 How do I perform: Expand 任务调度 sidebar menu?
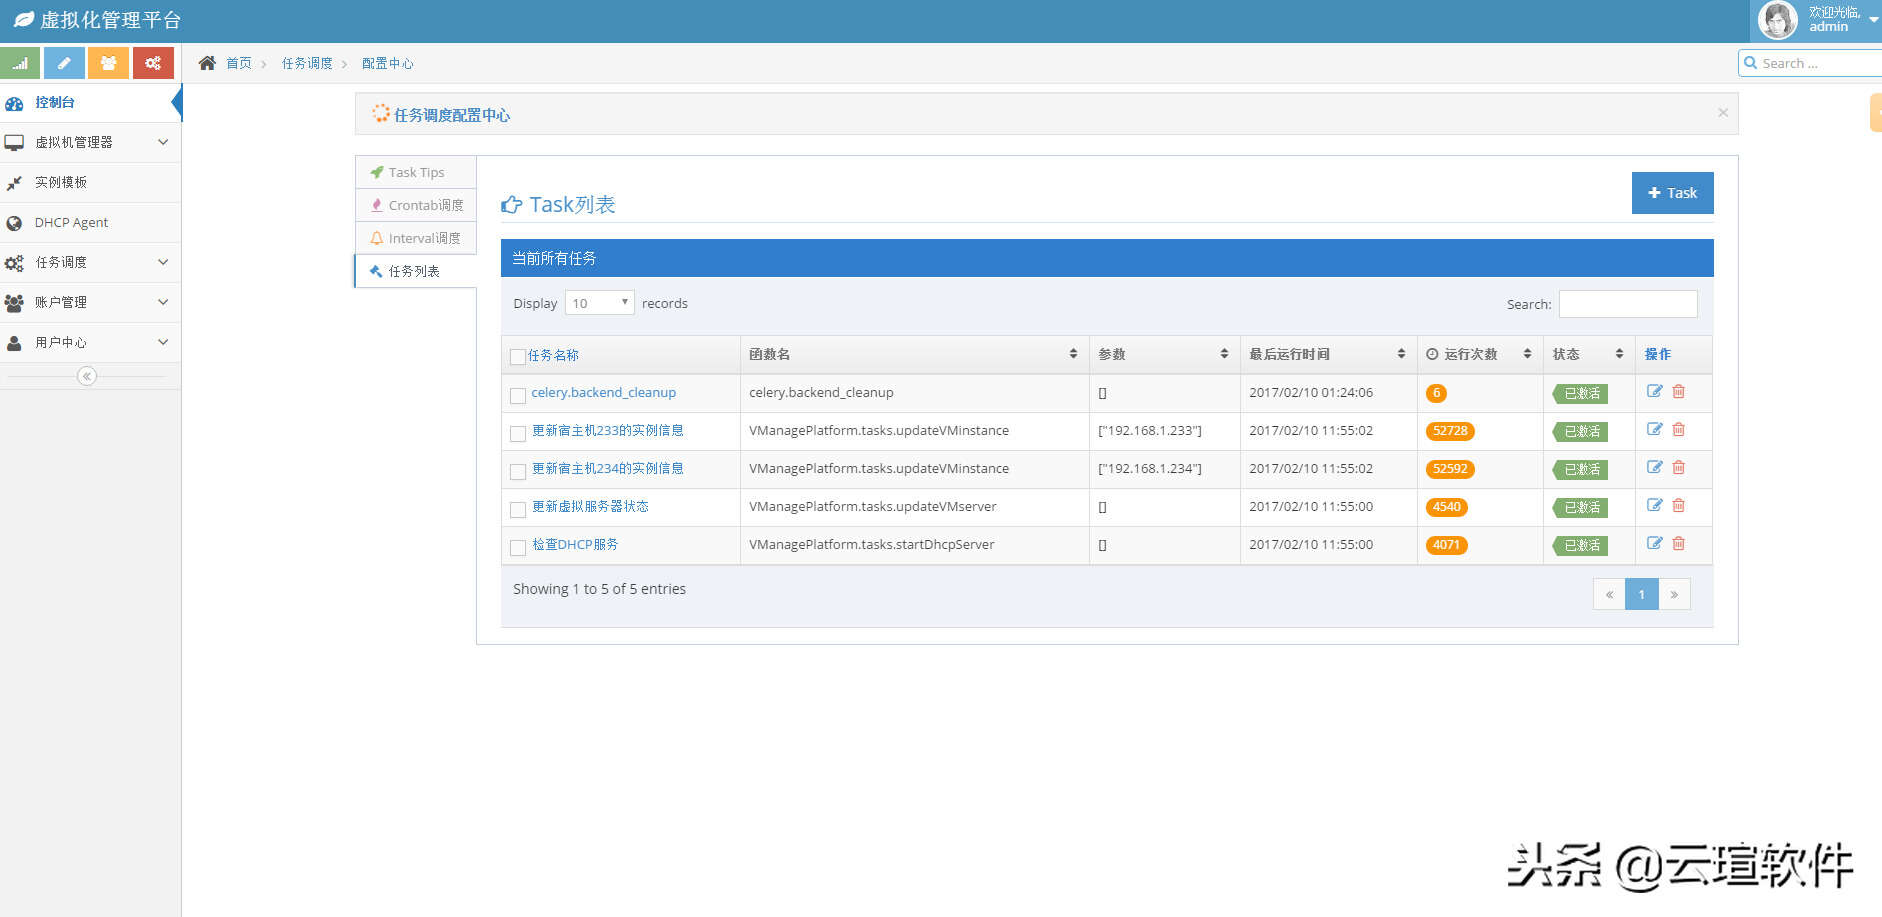pyautogui.click(x=90, y=262)
